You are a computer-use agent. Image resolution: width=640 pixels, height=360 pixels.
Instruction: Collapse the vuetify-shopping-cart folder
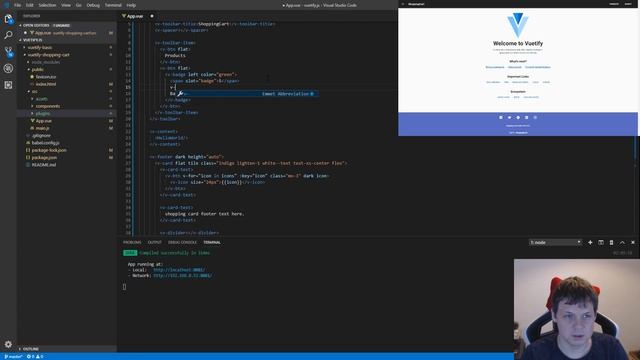point(48,55)
